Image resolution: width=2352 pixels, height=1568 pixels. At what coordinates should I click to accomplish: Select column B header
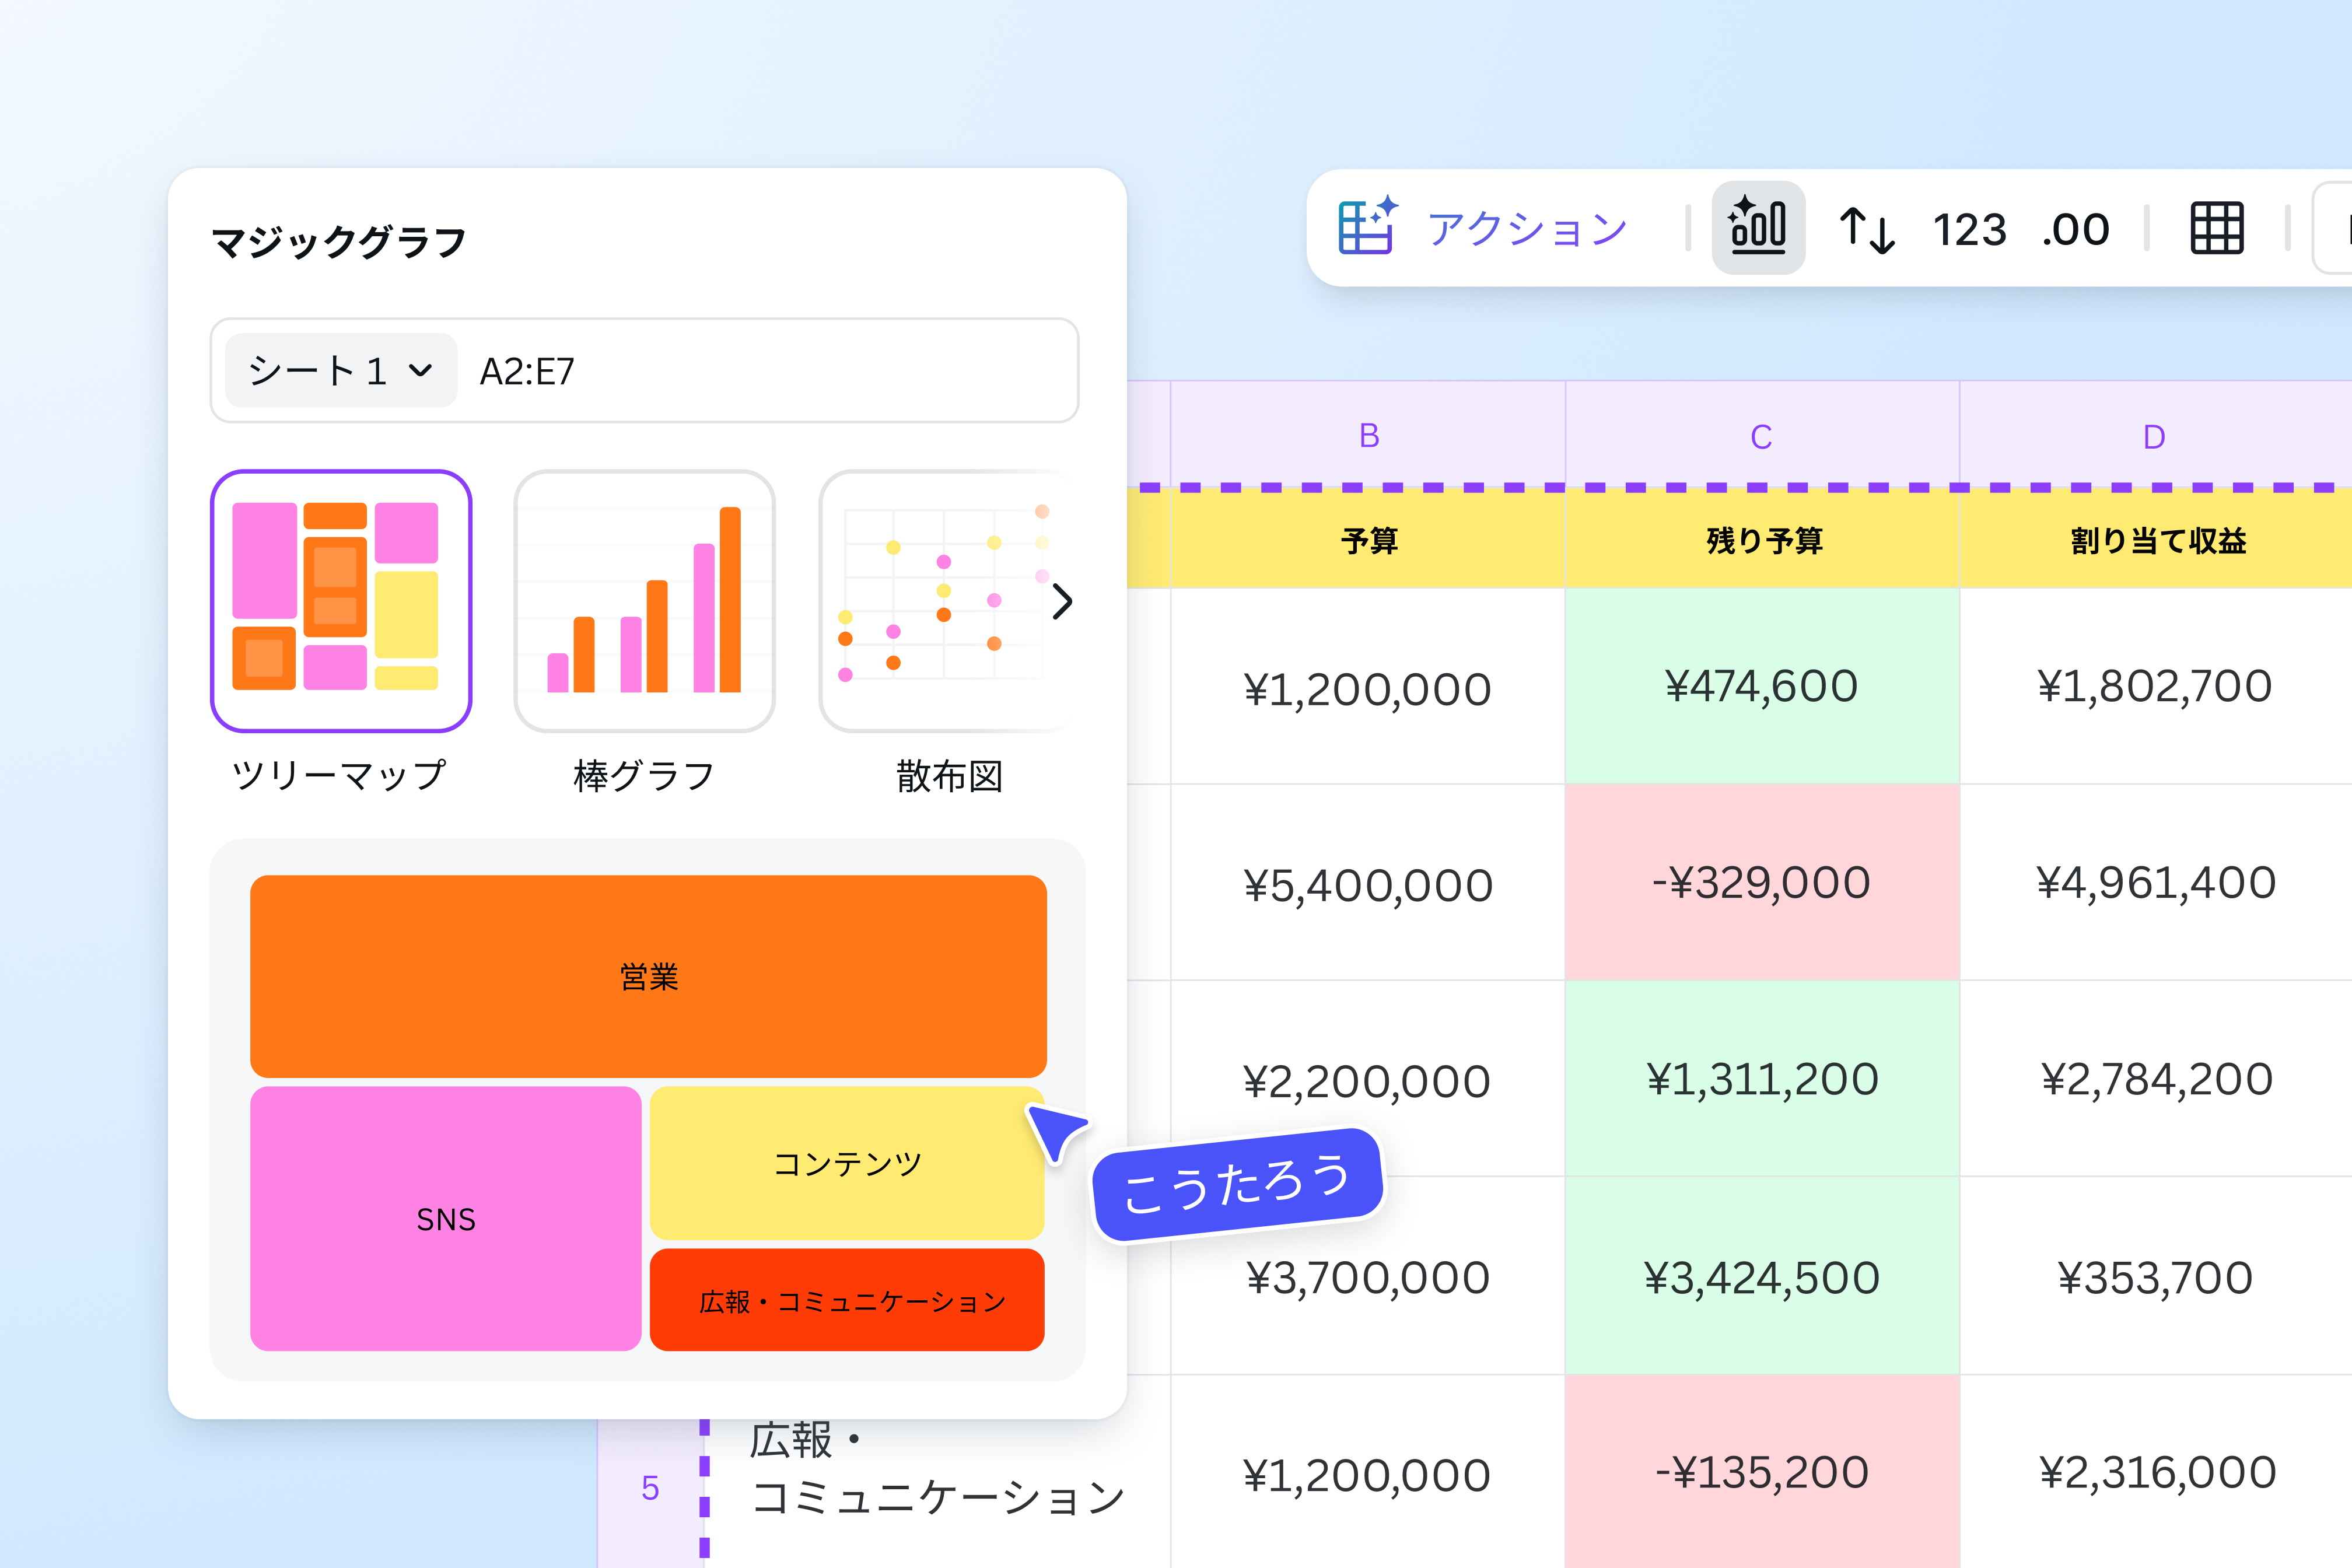[x=1368, y=435]
